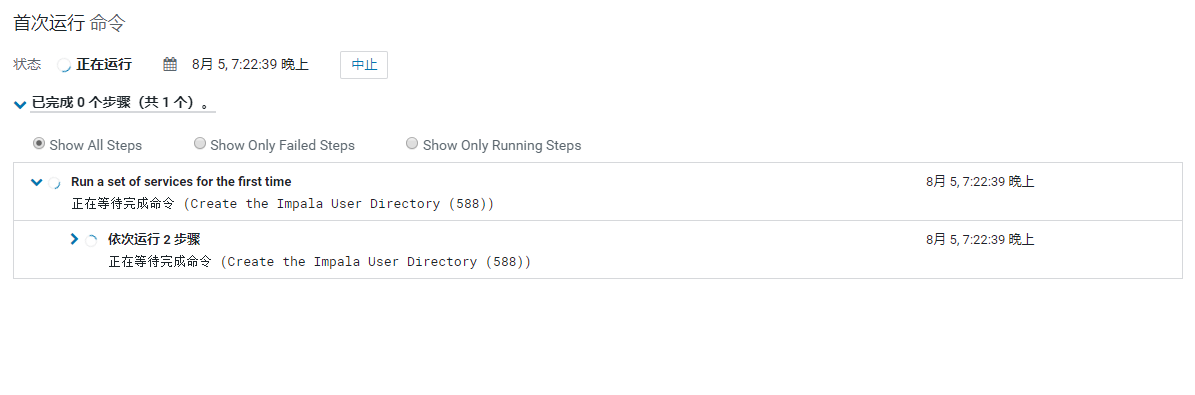Select Show Only Failed Steps radio button
The width and height of the screenshot is (1195, 395).
(200, 143)
